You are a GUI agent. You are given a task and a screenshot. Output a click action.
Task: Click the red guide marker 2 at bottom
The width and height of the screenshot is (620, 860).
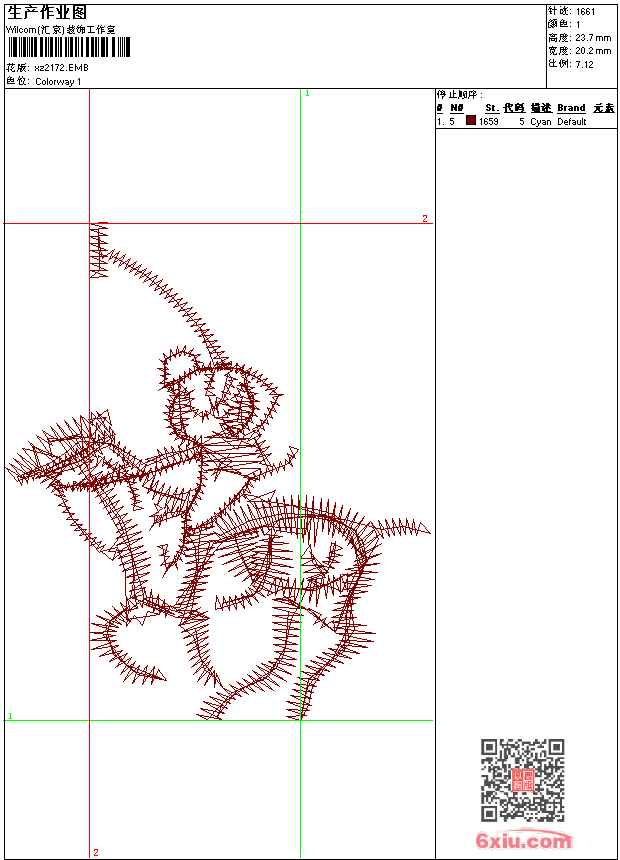click(96, 852)
